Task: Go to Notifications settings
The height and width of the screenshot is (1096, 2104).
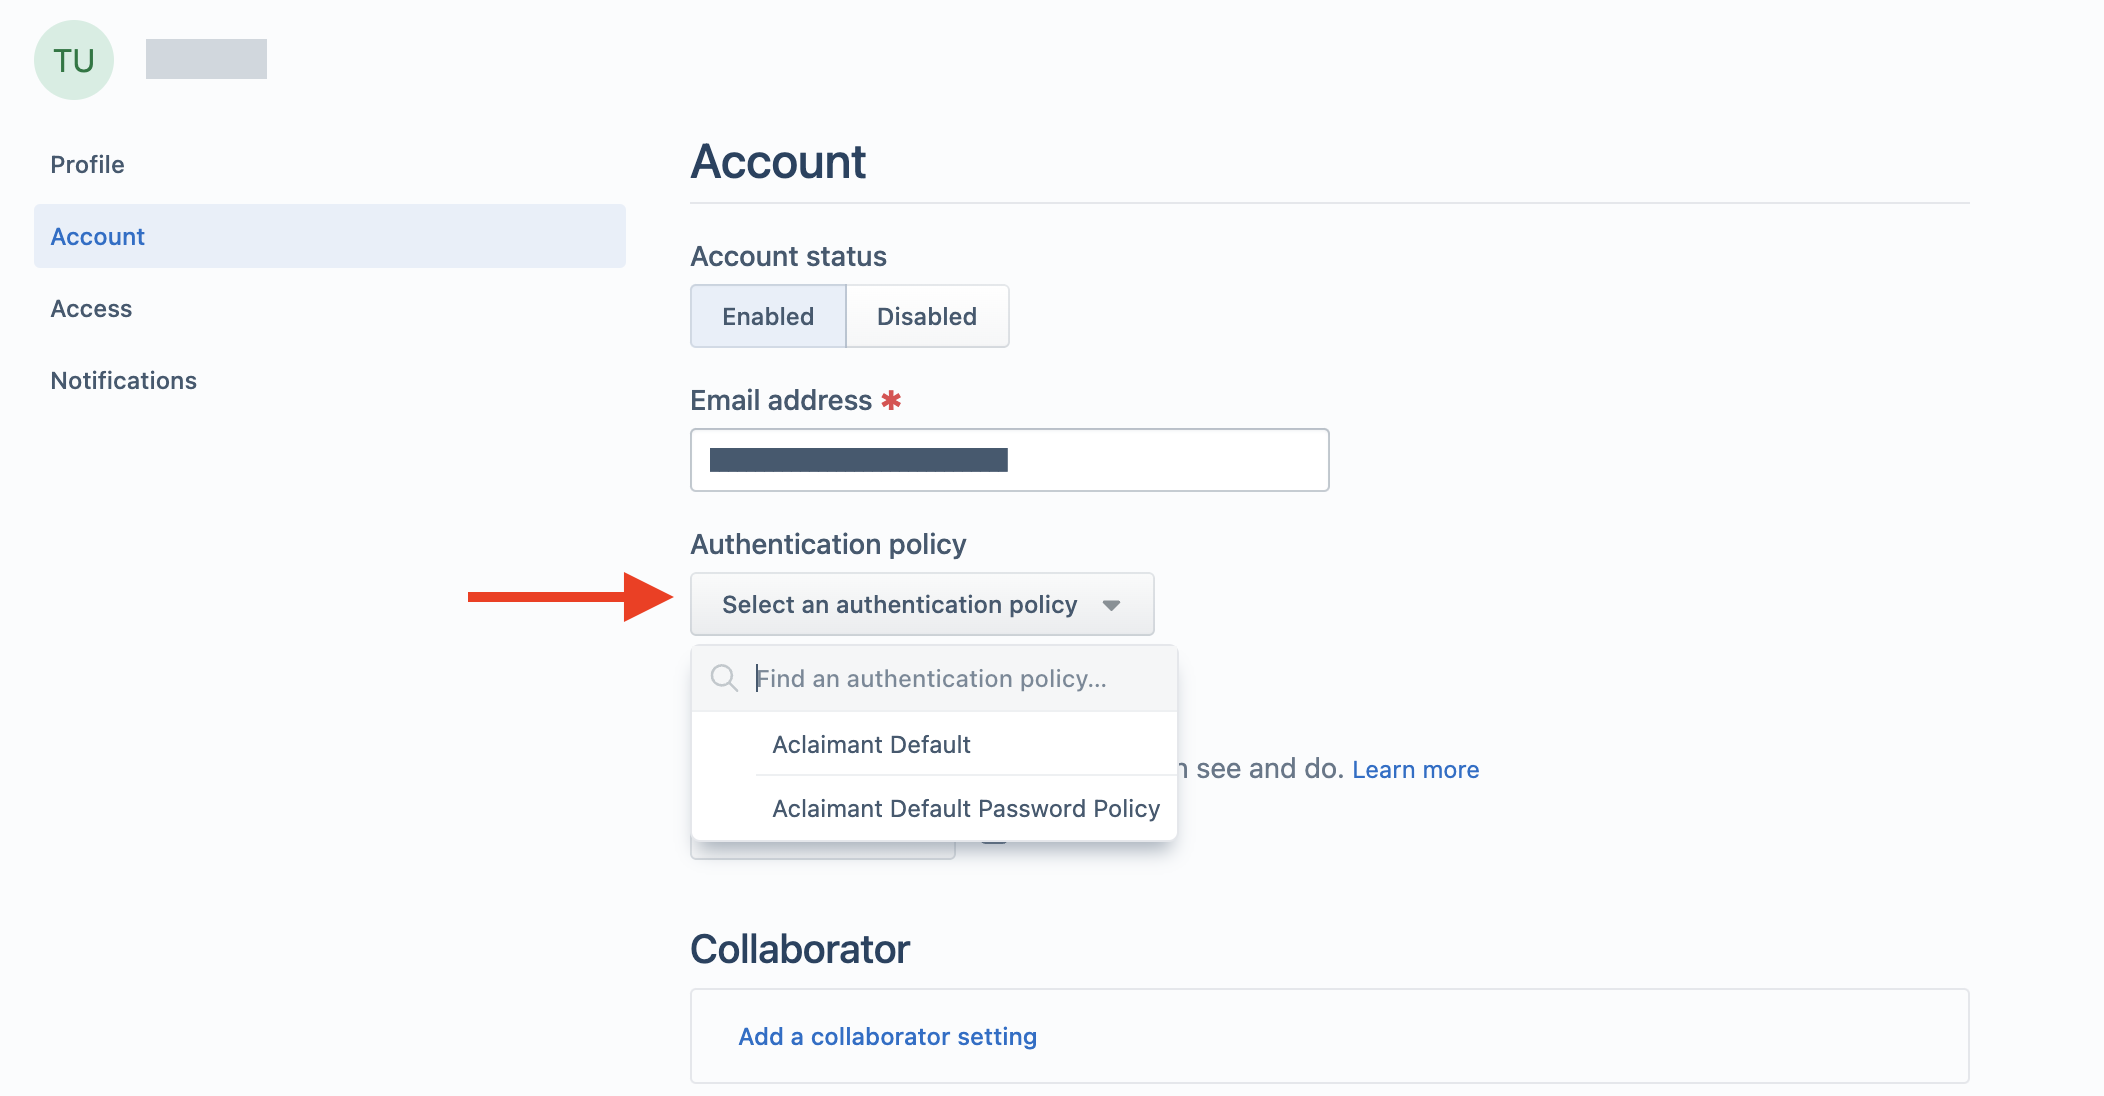Action: pyautogui.click(x=124, y=380)
